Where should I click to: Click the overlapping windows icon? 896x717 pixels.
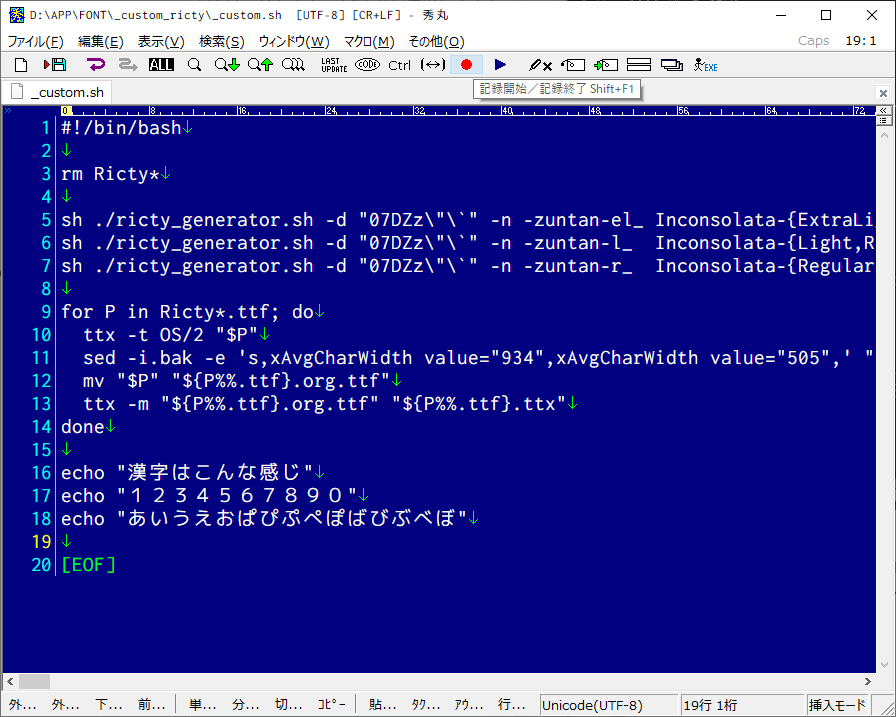672,65
